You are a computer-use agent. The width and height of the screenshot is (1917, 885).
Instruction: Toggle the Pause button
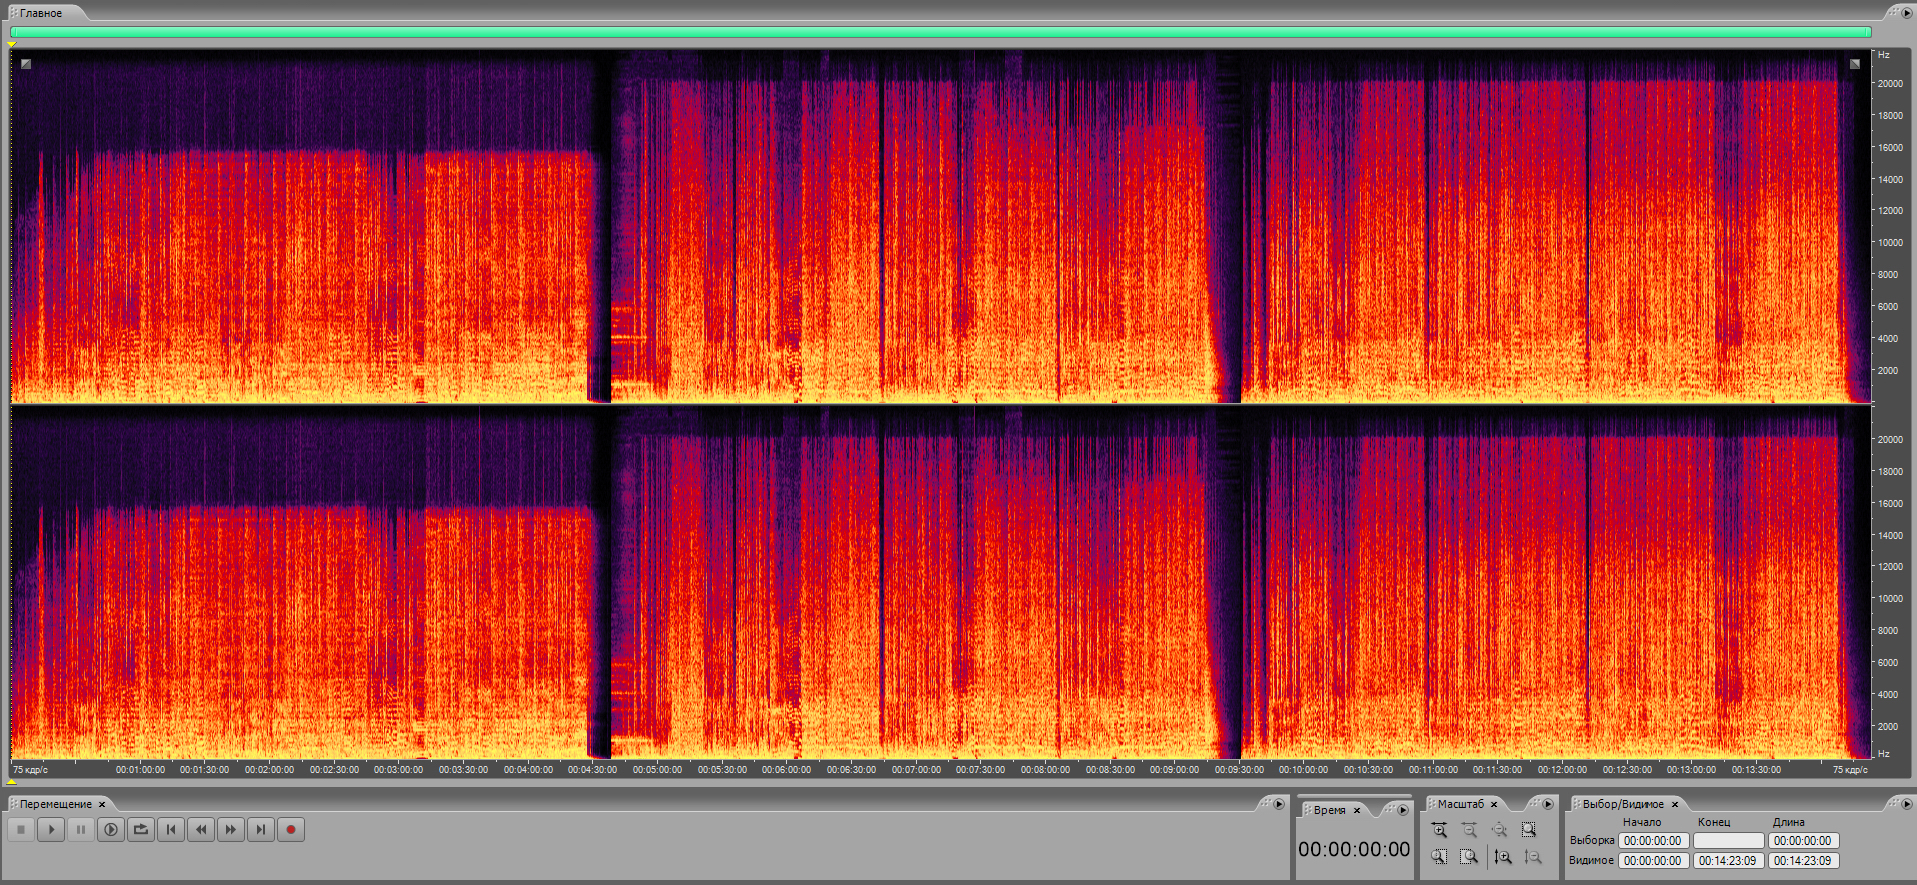coord(81,829)
